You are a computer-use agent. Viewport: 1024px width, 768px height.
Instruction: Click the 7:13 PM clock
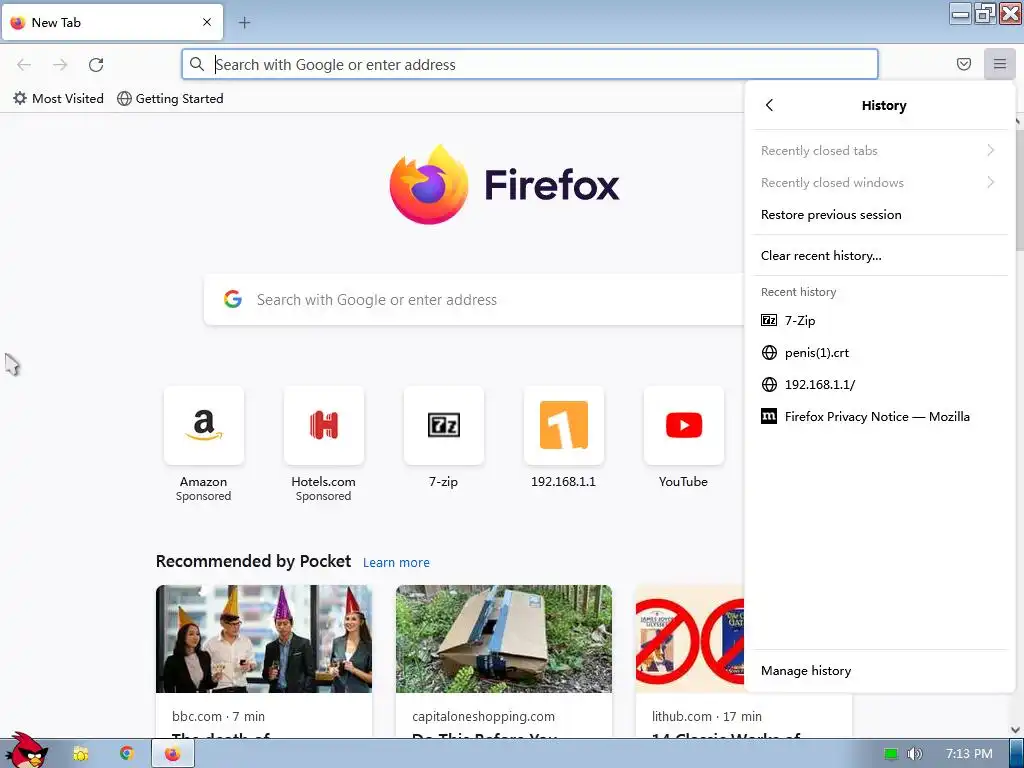tap(969, 754)
